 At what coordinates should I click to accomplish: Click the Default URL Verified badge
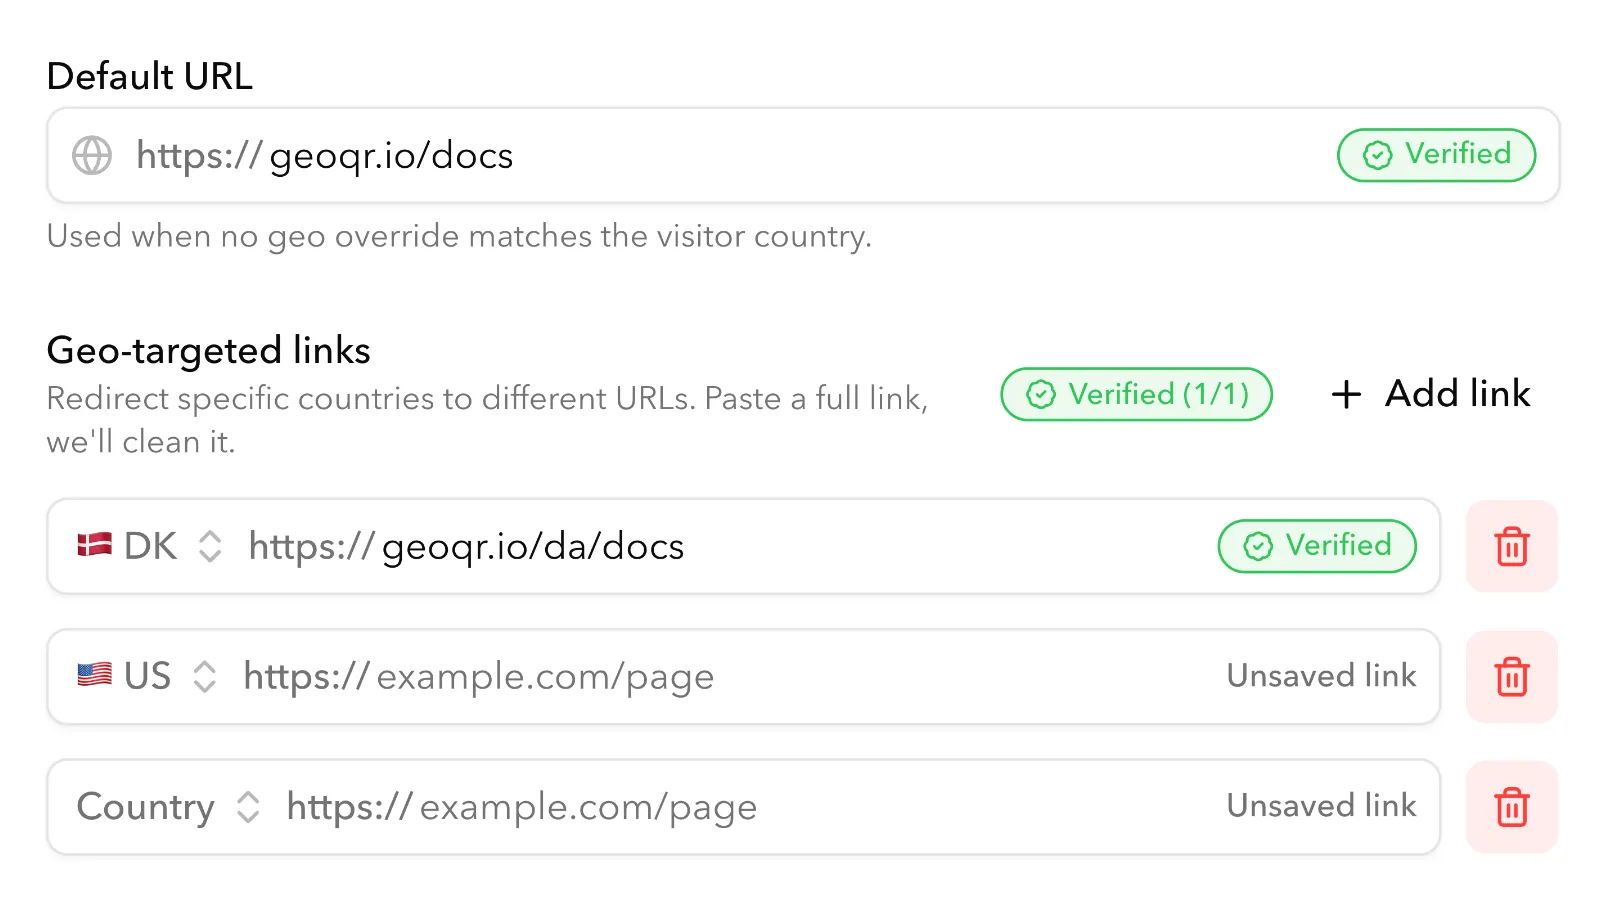1436,155
